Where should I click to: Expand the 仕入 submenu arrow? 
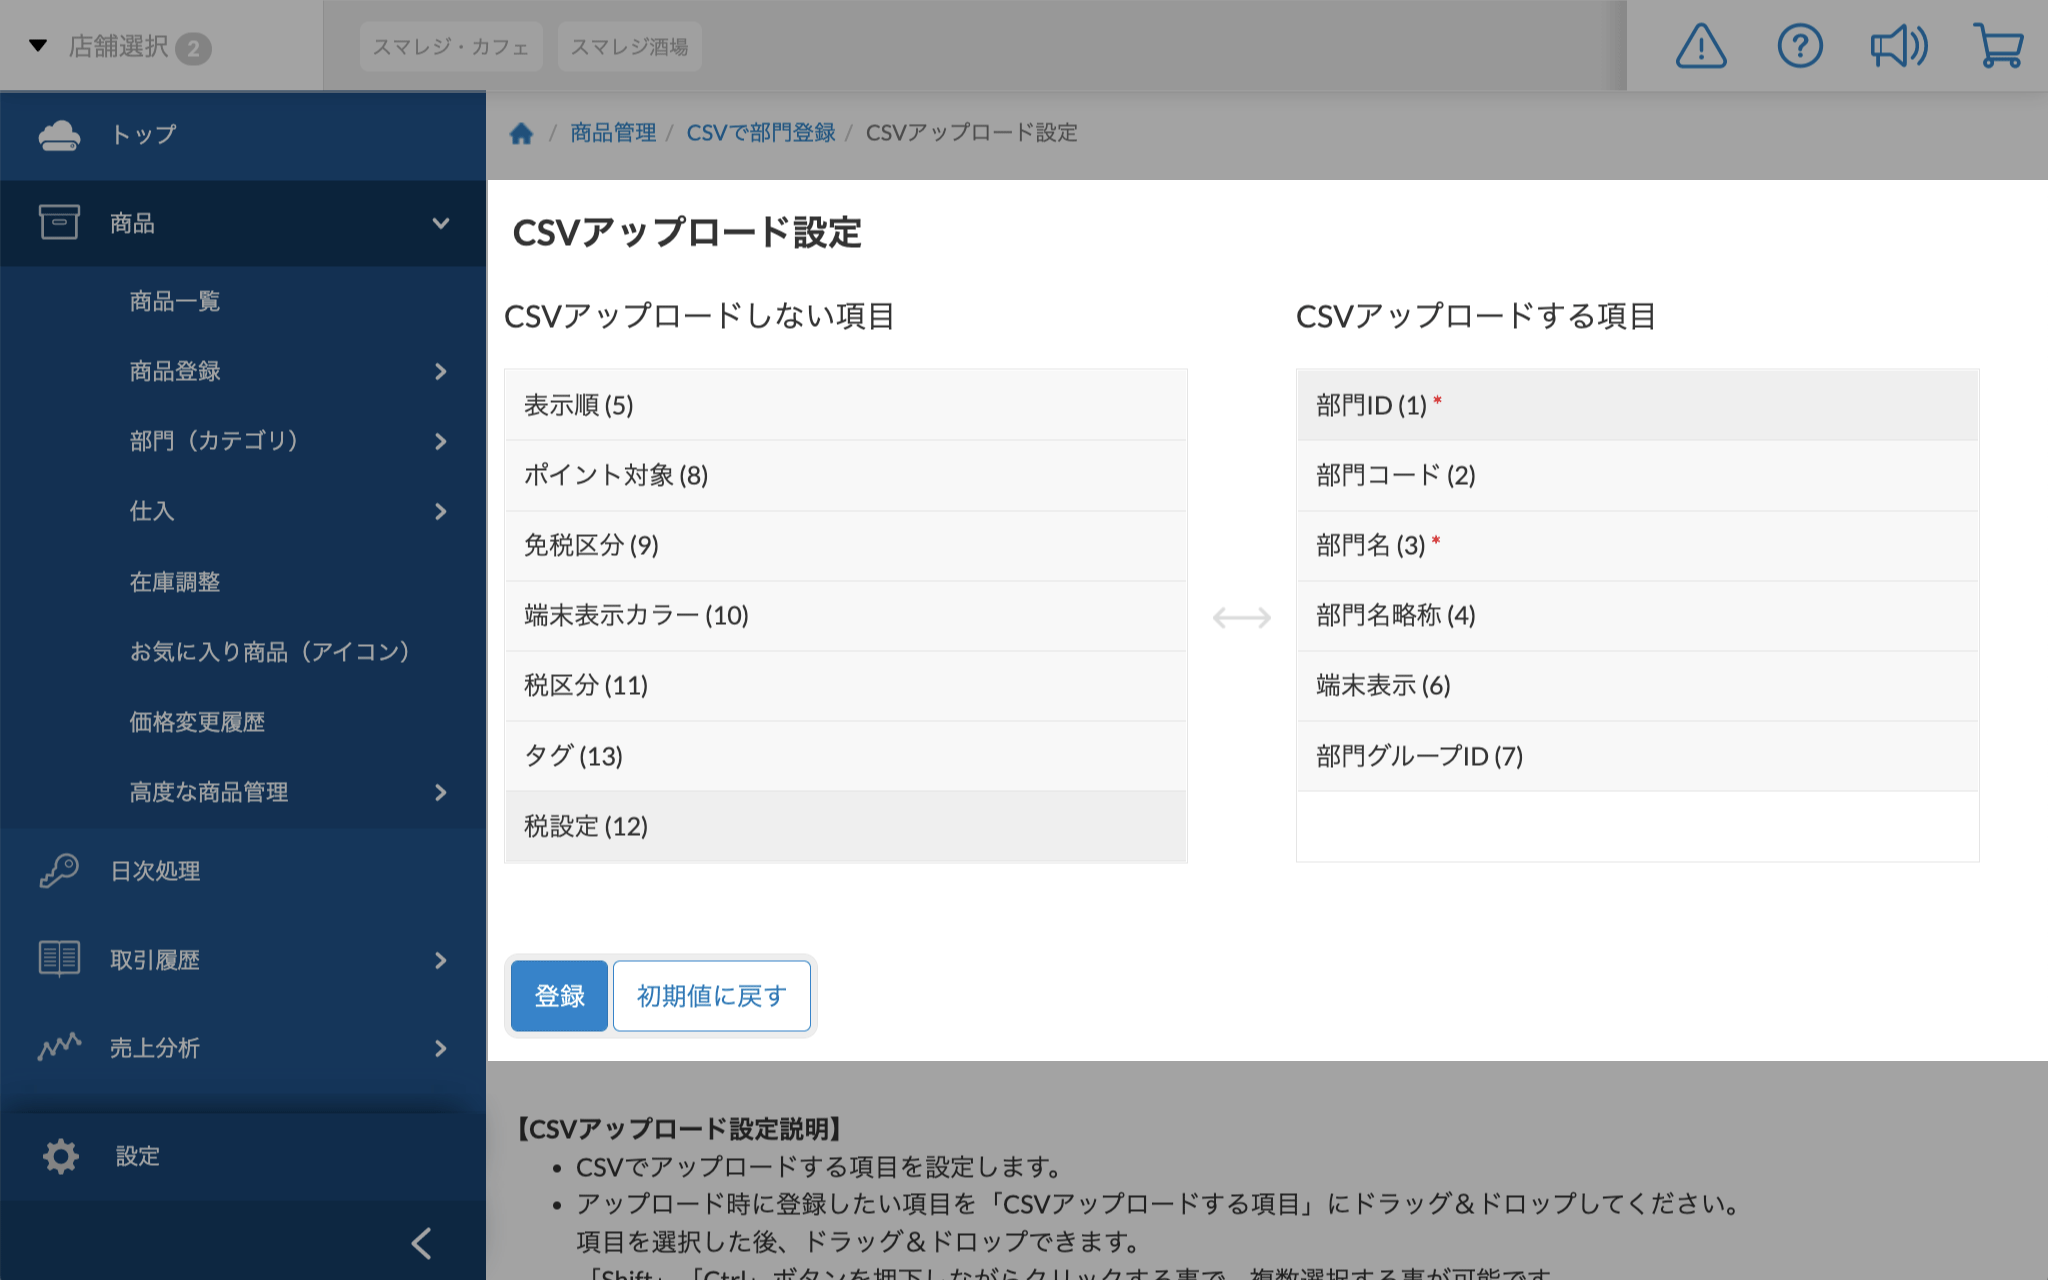pyautogui.click(x=441, y=511)
